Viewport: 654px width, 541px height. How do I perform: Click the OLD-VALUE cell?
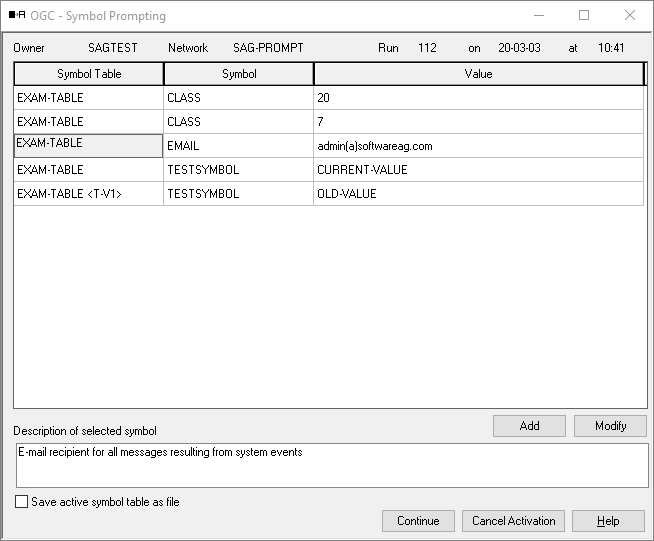[x=478, y=194]
